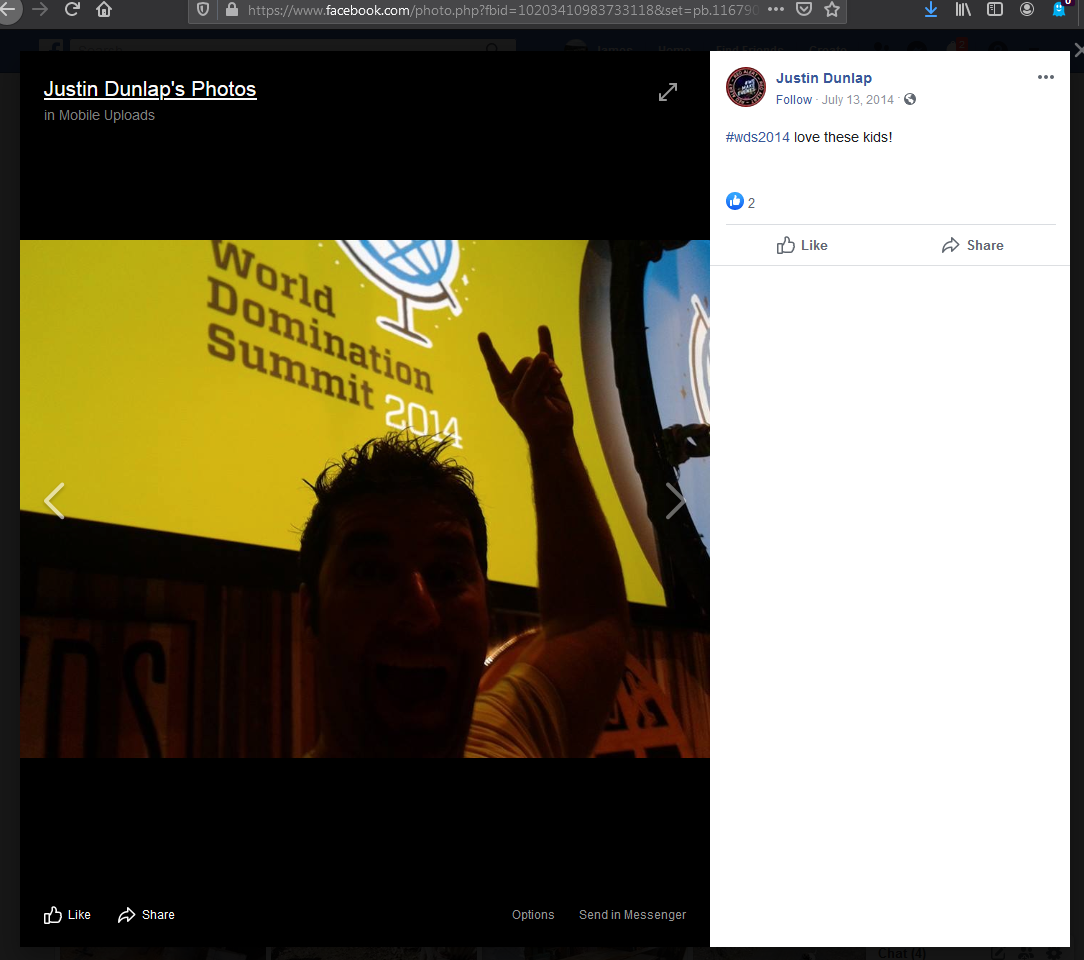Image resolution: width=1084 pixels, height=960 pixels.
Task: Share the photo below the image
Action: click(x=146, y=915)
